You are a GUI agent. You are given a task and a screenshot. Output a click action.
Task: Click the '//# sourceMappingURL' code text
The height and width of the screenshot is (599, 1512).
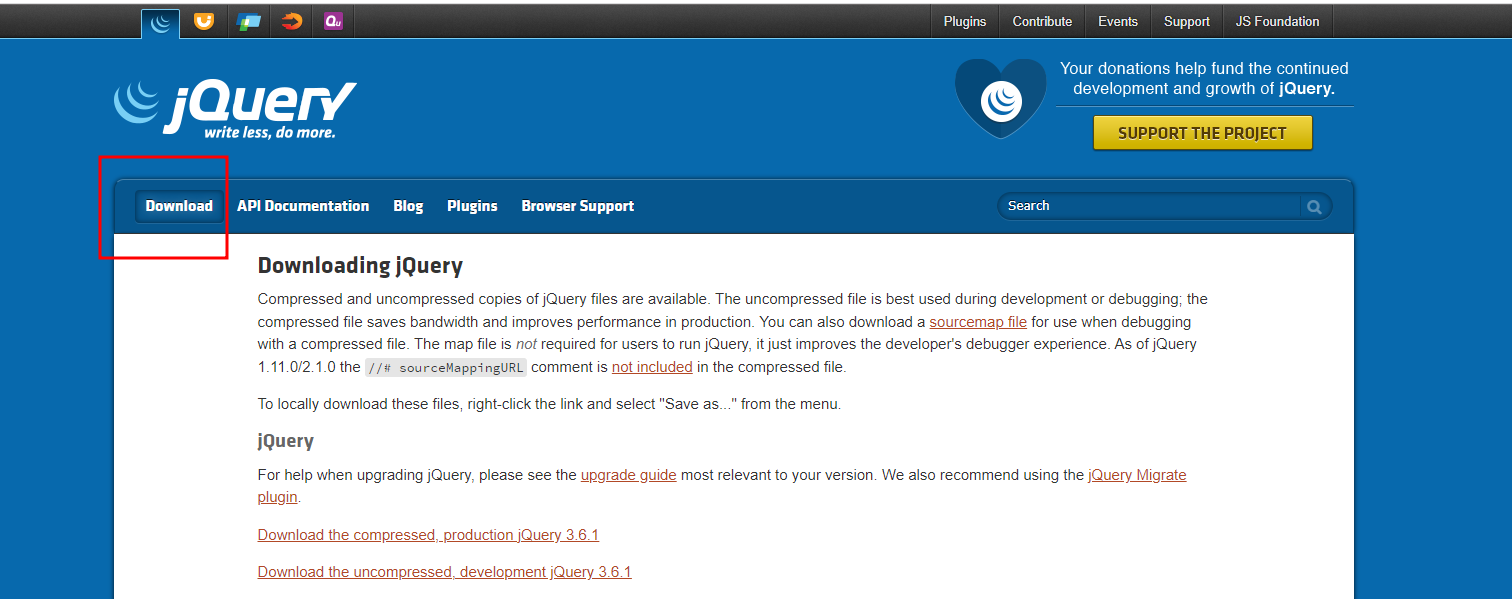click(x=445, y=367)
